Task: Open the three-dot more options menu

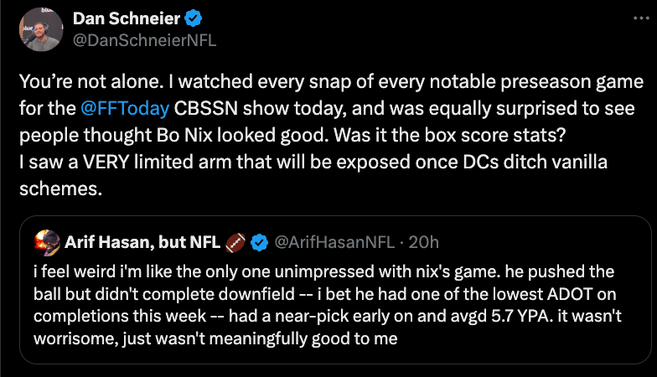Action: click(x=641, y=18)
